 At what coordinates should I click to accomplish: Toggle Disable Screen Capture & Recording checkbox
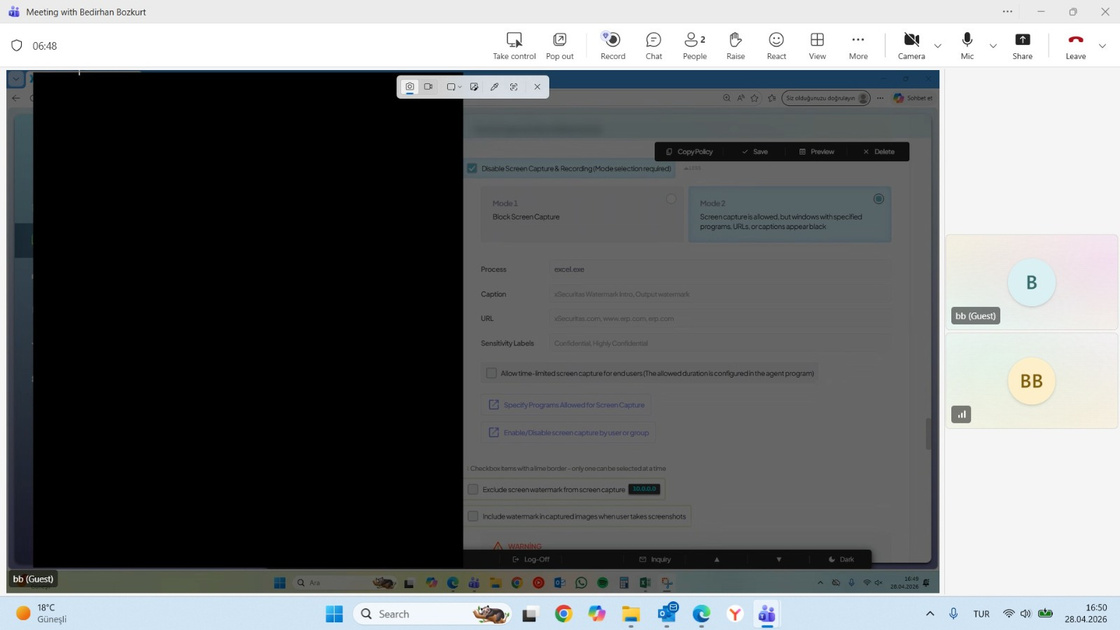pyautogui.click(x=472, y=169)
